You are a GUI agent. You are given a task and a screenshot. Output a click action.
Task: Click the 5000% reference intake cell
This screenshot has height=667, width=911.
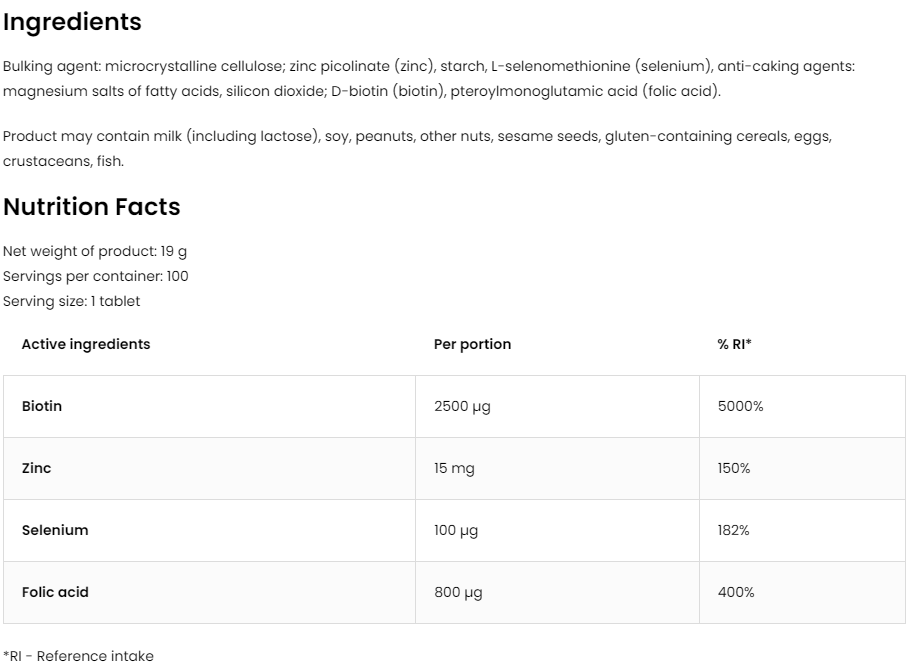[x=740, y=406]
